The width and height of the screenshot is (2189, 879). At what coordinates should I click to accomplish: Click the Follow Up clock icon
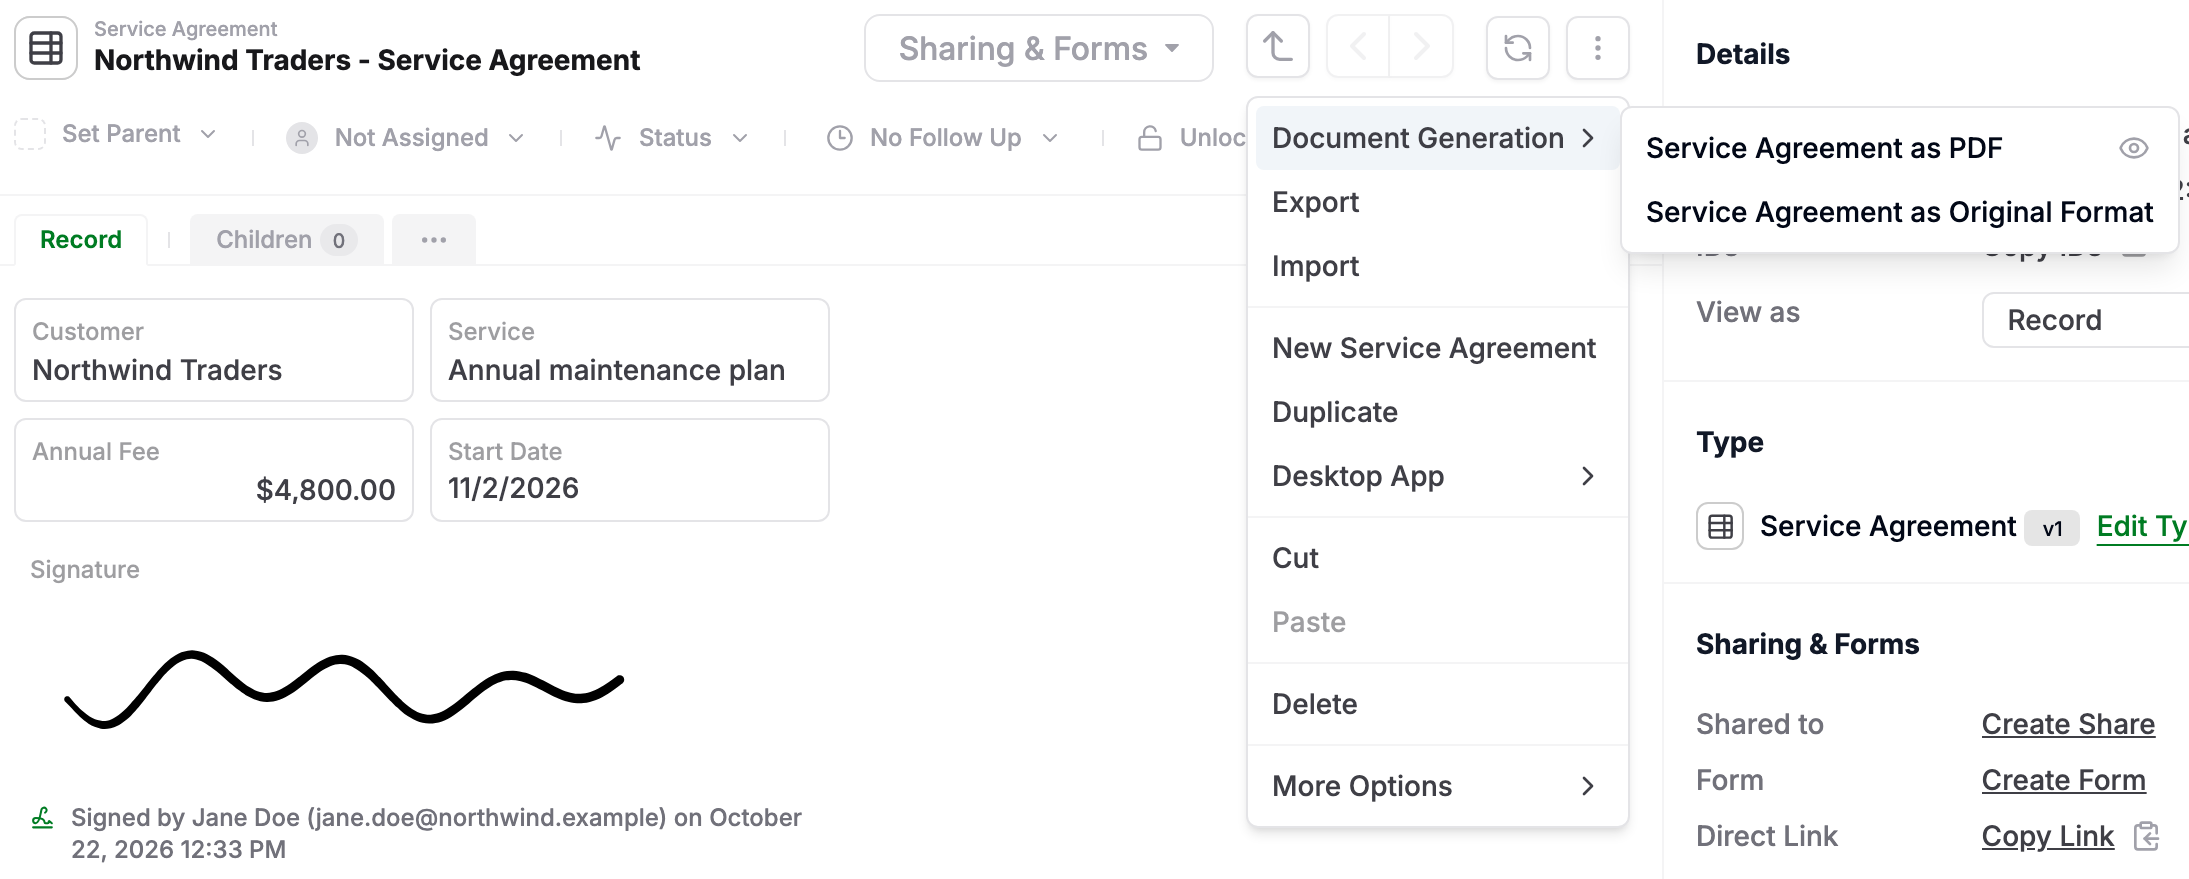pyautogui.click(x=840, y=138)
